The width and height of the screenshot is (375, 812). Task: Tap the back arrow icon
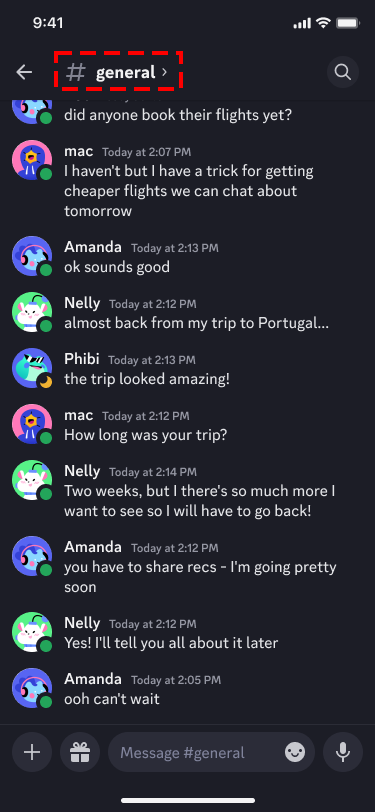(24, 72)
